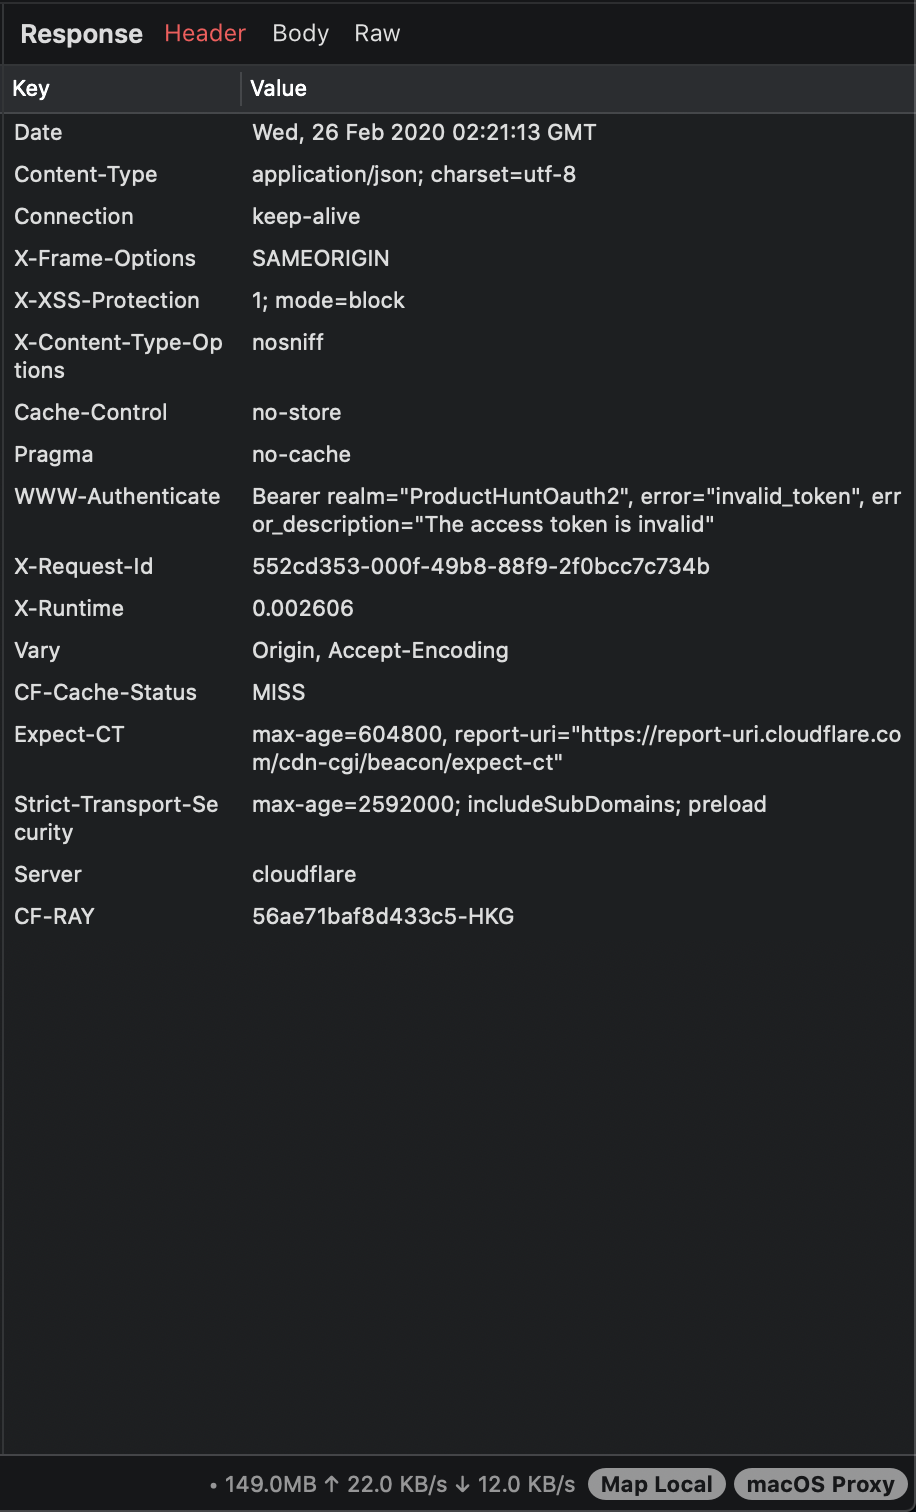Viewport: 916px width, 1512px height.
Task: Click the Value column header
Action: coord(278,89)
